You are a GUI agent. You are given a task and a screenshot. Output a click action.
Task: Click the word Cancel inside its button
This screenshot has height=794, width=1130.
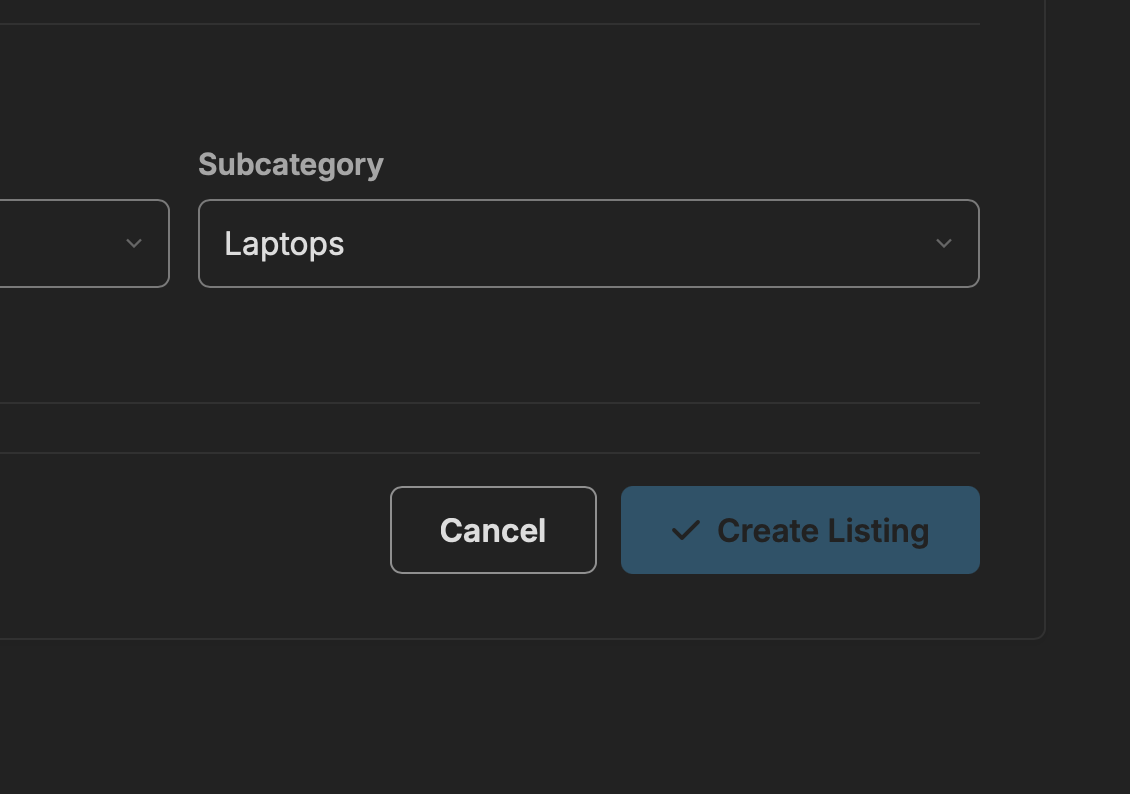pyautogui.click(x=493, y=530)
